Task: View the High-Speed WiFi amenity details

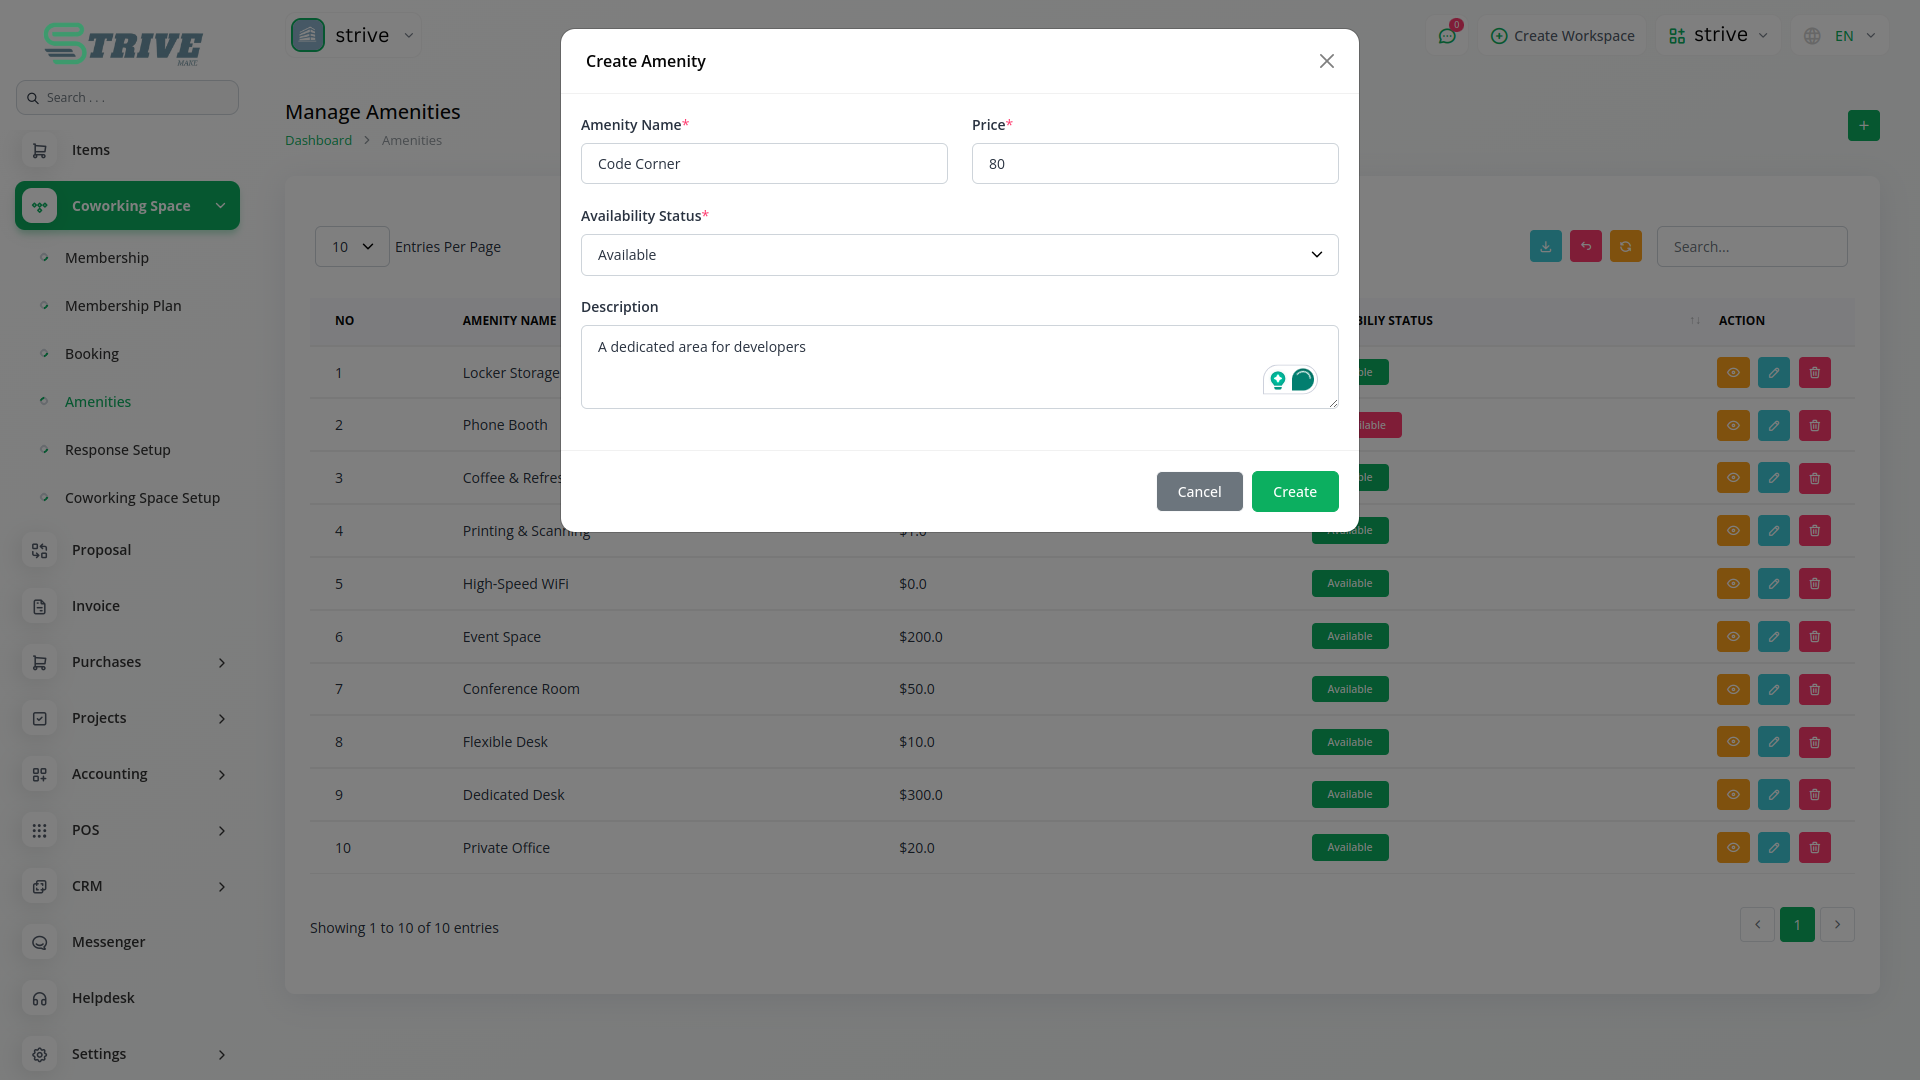Action: (1733, 584)
